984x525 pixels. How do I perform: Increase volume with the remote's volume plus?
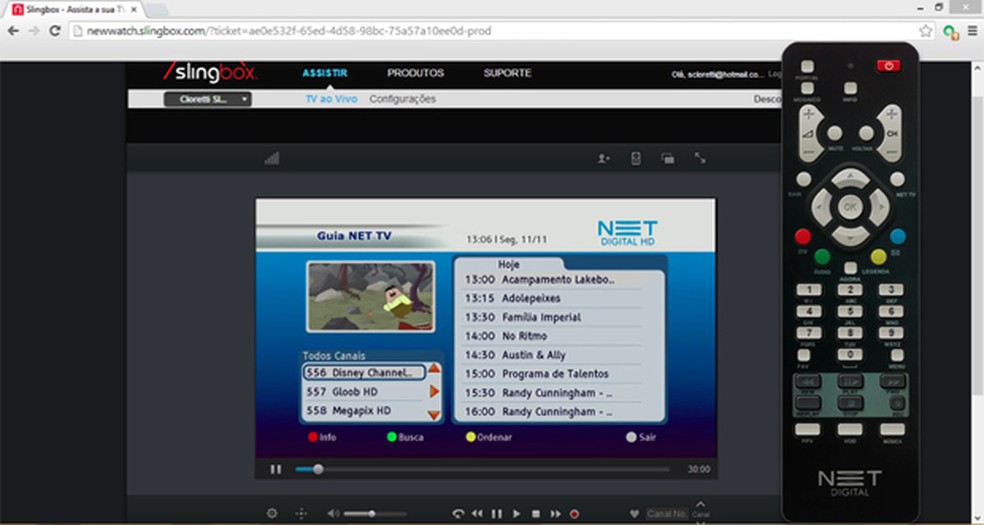[810, 115]
